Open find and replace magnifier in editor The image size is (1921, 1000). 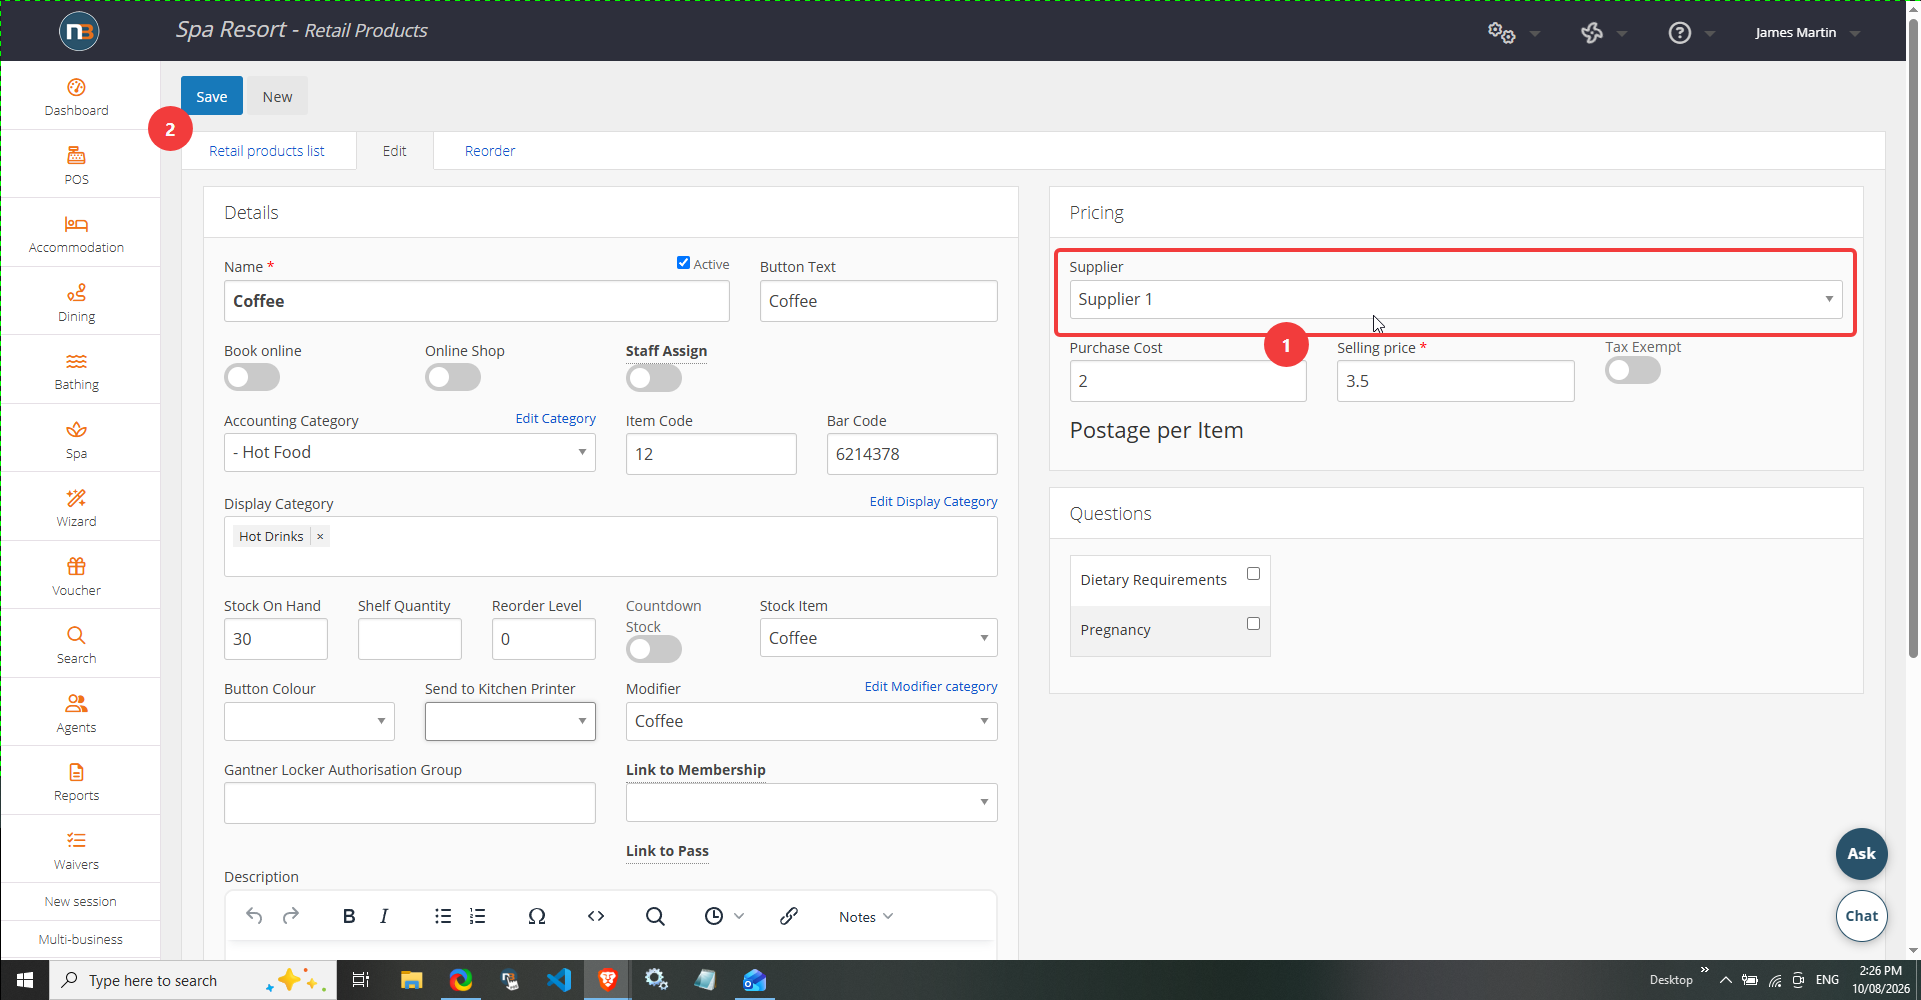point(655,916)
